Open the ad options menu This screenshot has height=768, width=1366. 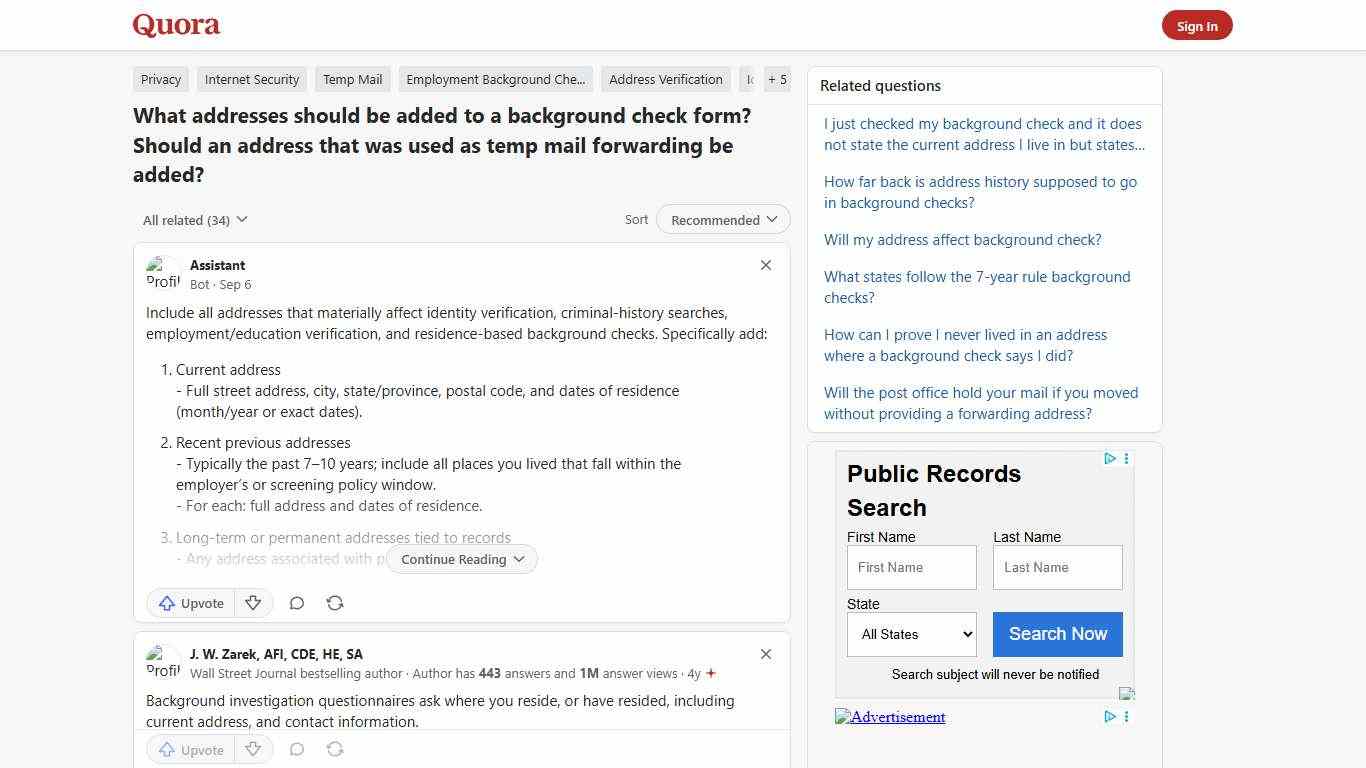click(x=1126, y=459)
